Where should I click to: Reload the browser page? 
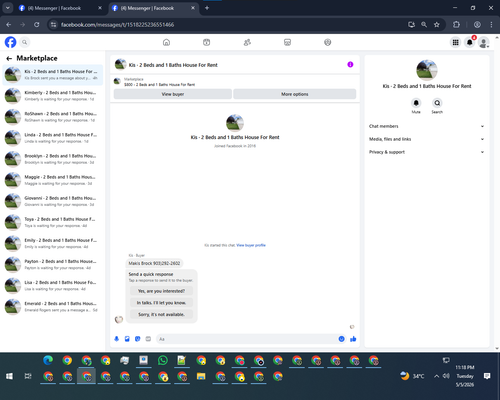pyautogui.click(x=37, y=25)
